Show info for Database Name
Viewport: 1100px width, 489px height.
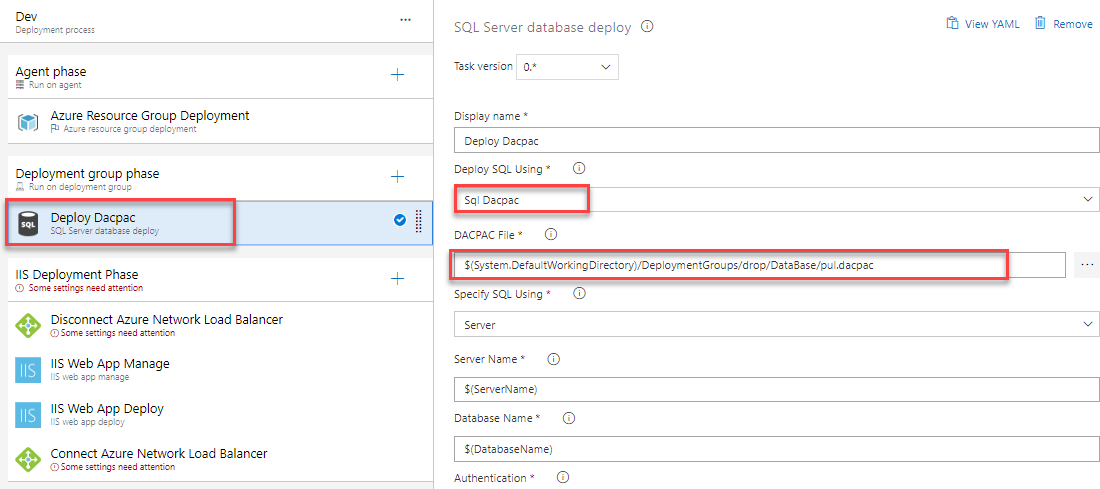click(569, 418)
